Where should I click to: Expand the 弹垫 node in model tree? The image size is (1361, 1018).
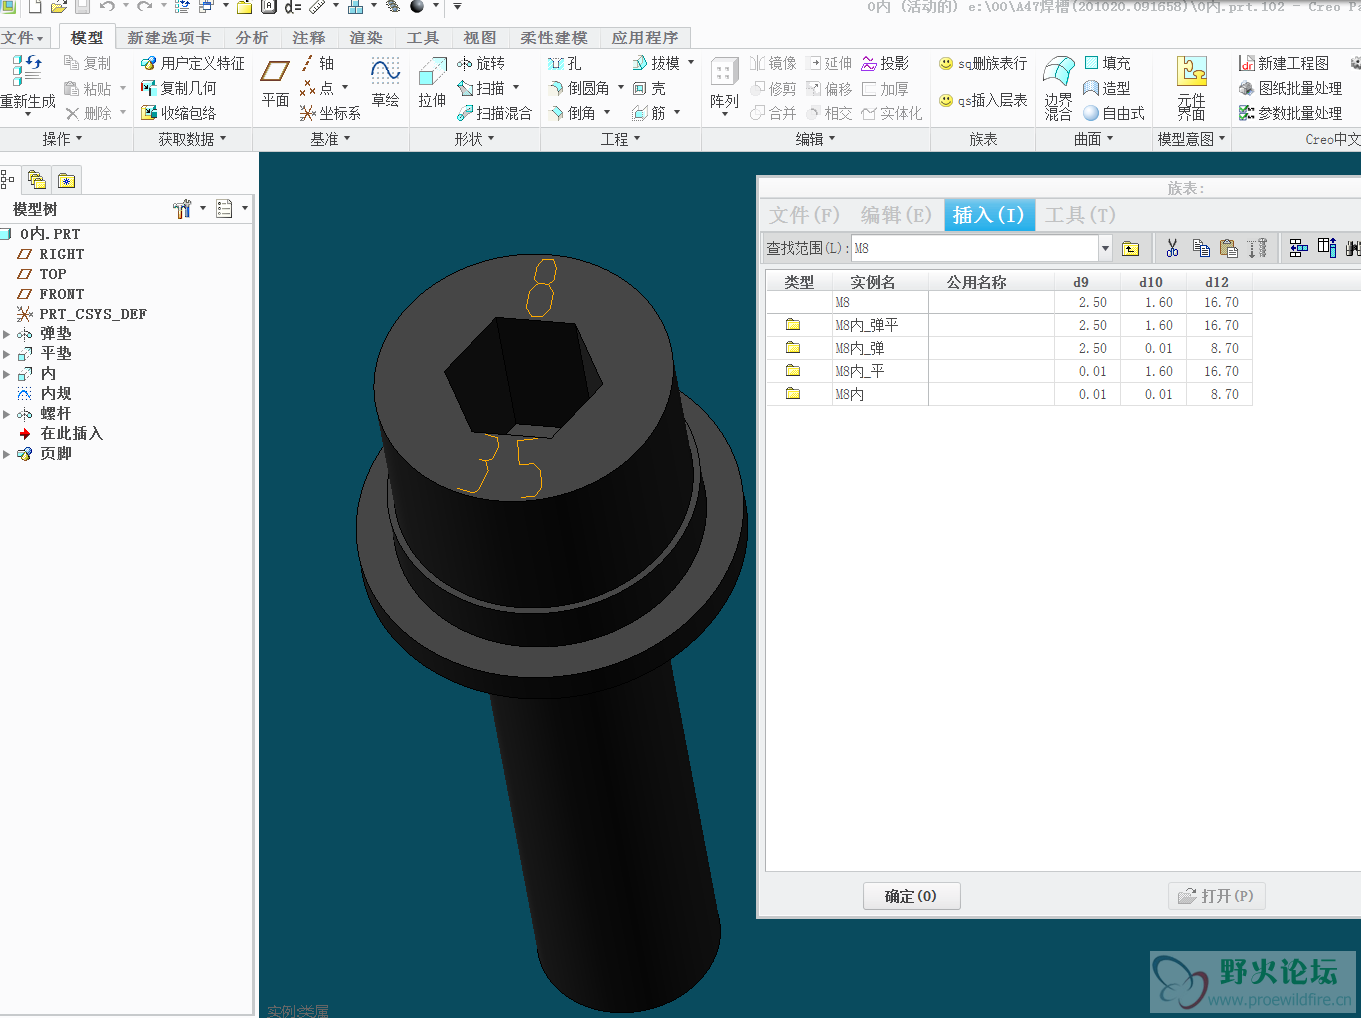pyautogui.click(x=7, y=334)
